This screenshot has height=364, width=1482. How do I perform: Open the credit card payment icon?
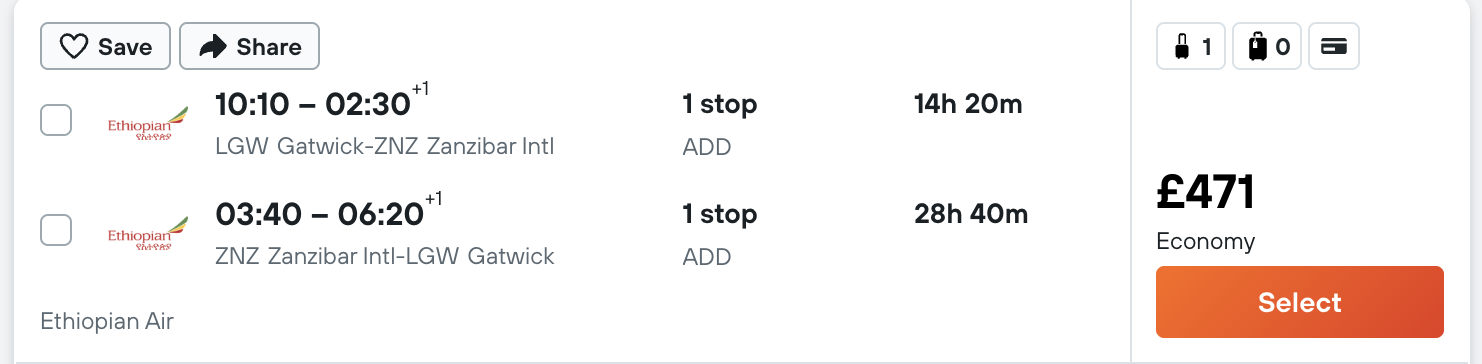click(1334, 46)
